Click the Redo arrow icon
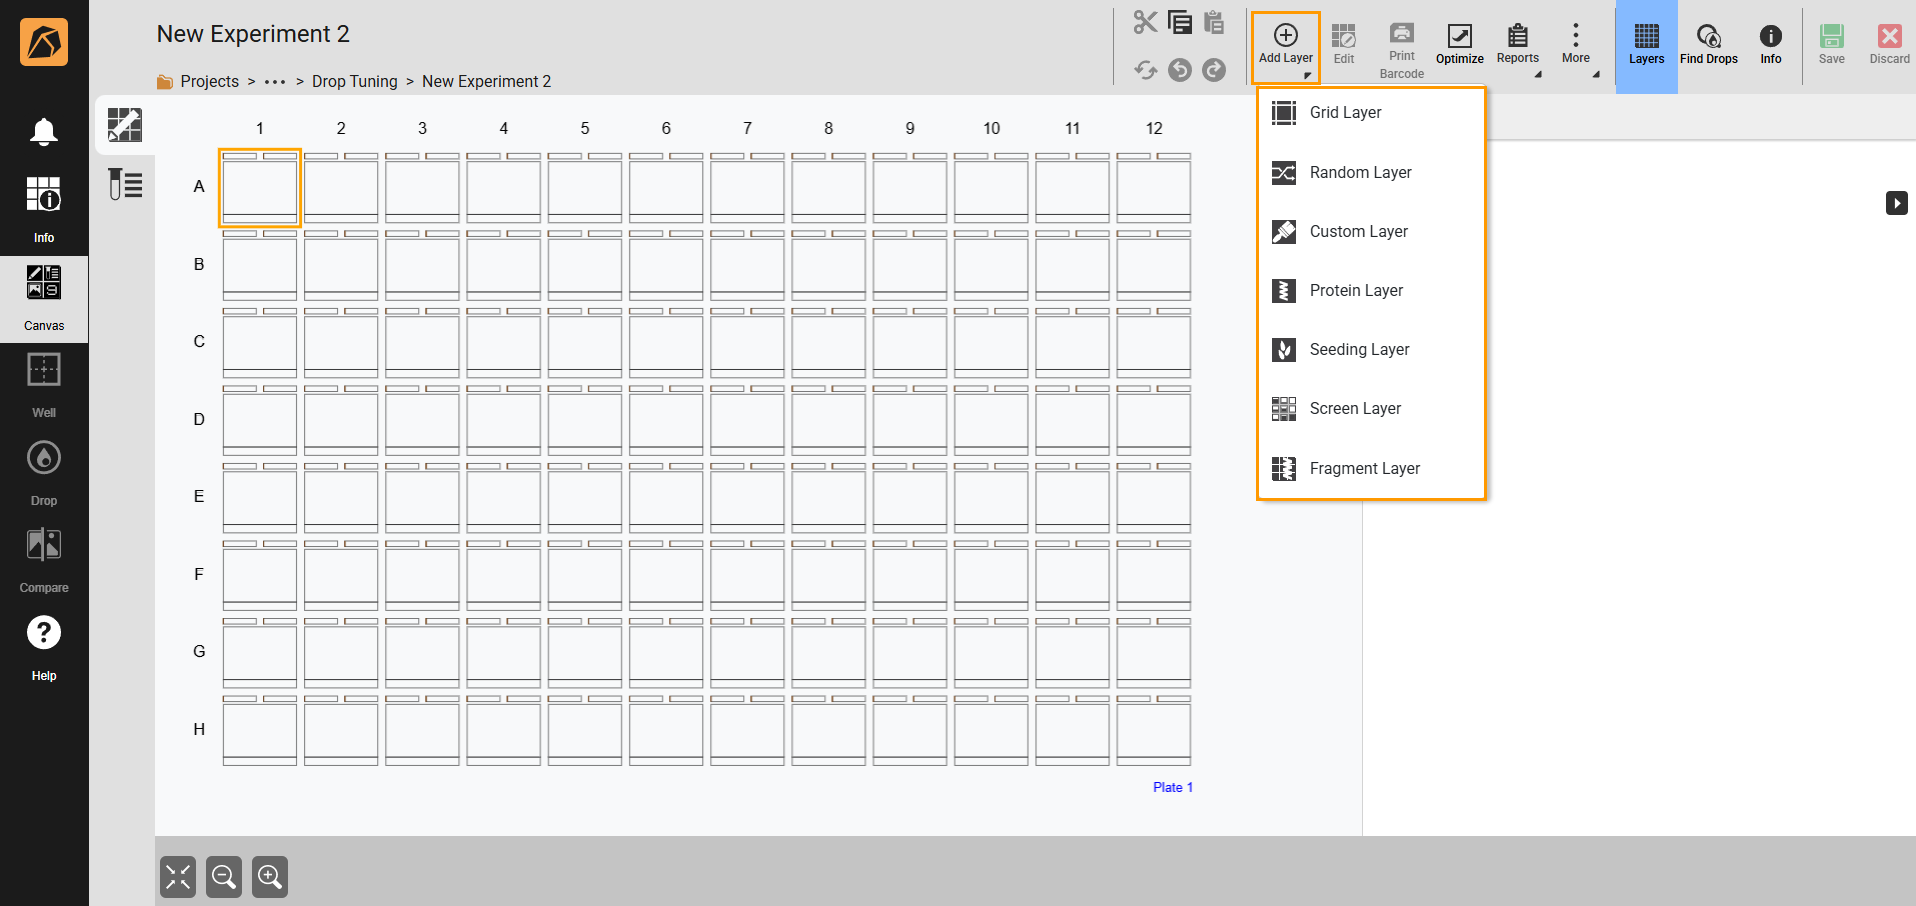This screenshot has width=1916, height=906. [x=1214, y=70]
